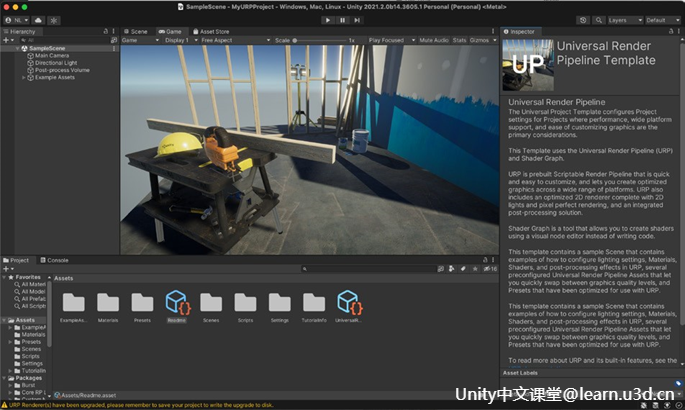Select Main Camera in Hierarchy

[x=52, y=56]
